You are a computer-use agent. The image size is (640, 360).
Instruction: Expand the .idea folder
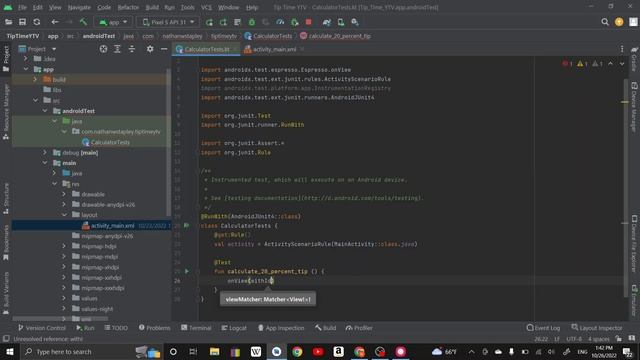point(26,58)
